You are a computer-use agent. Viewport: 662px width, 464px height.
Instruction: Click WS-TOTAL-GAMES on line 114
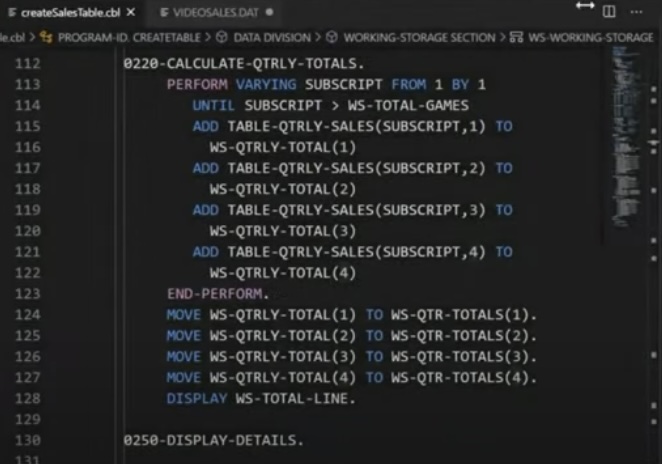[x=408, y=105]
